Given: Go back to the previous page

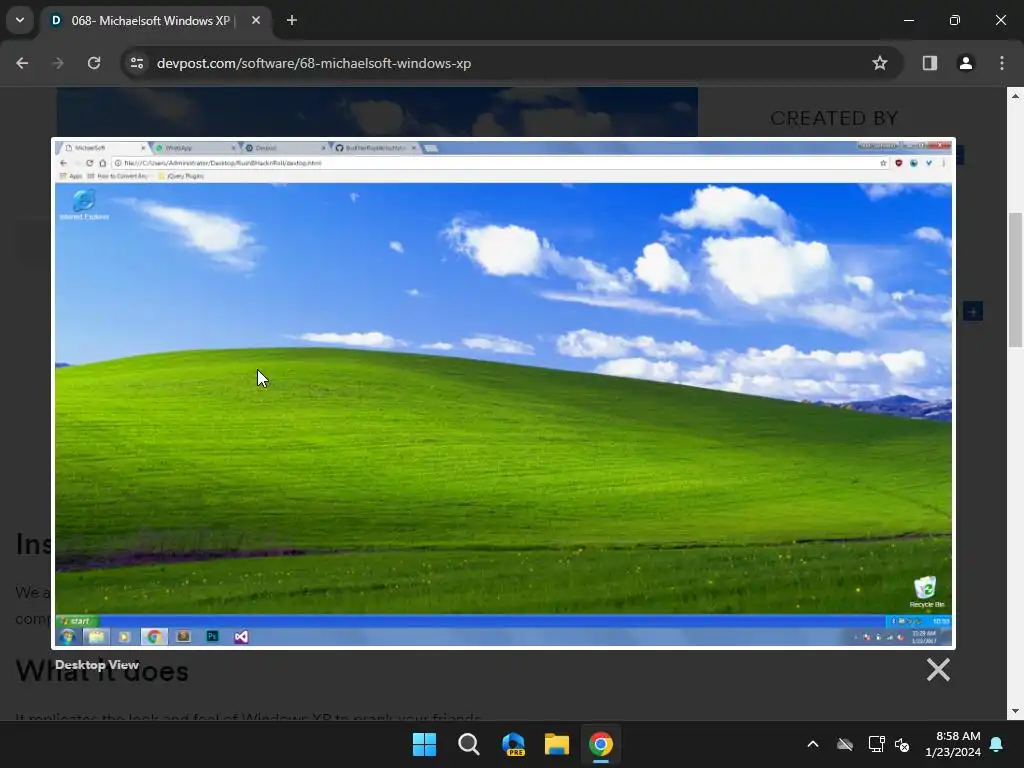Looking at the screenshot, I should pos(22,63).
